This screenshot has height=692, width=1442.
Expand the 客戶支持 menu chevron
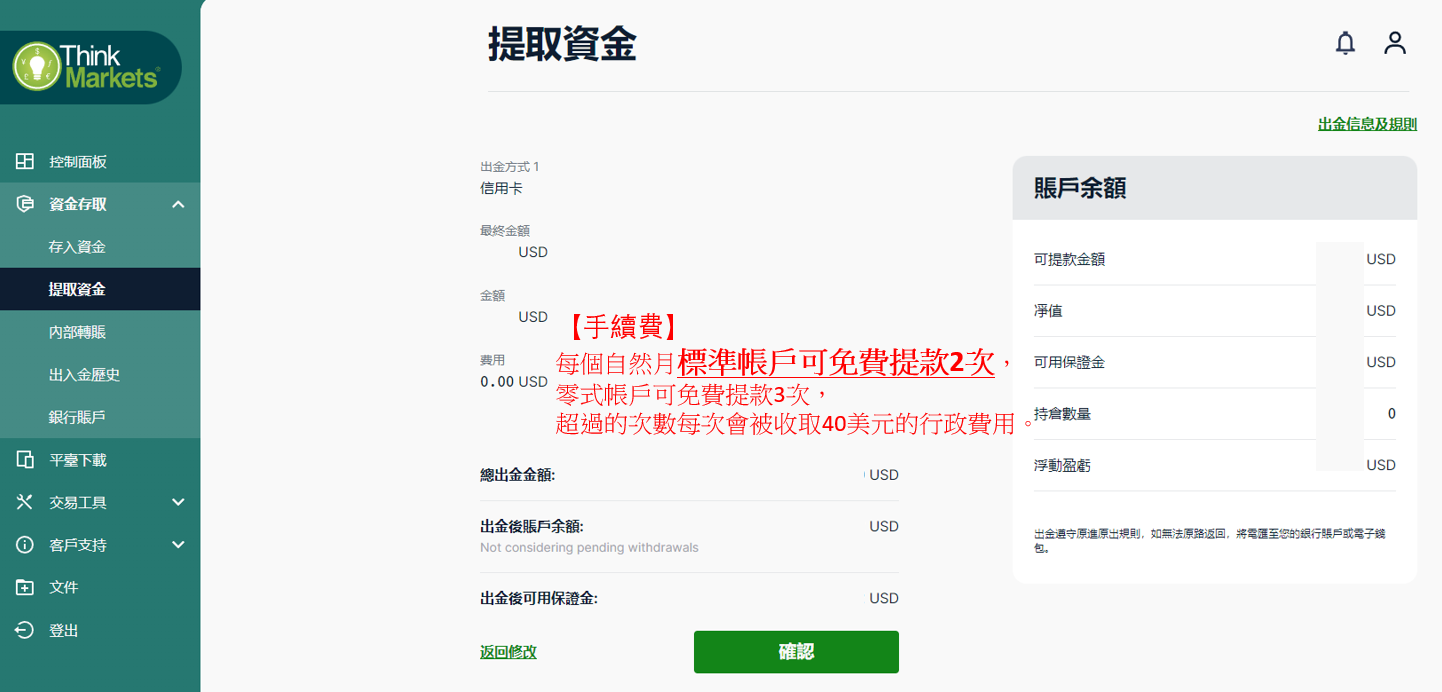[x=178, y=545]
